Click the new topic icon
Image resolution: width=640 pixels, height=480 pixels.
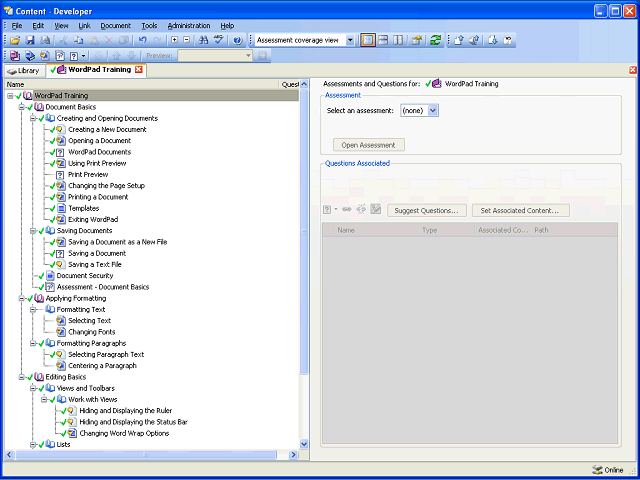45,56
